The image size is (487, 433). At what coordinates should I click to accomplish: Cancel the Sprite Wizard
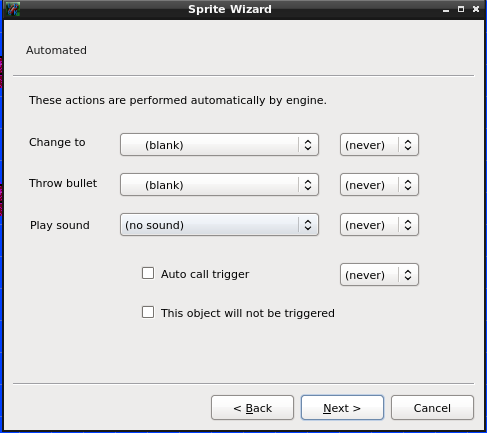(x=432, y=408)
